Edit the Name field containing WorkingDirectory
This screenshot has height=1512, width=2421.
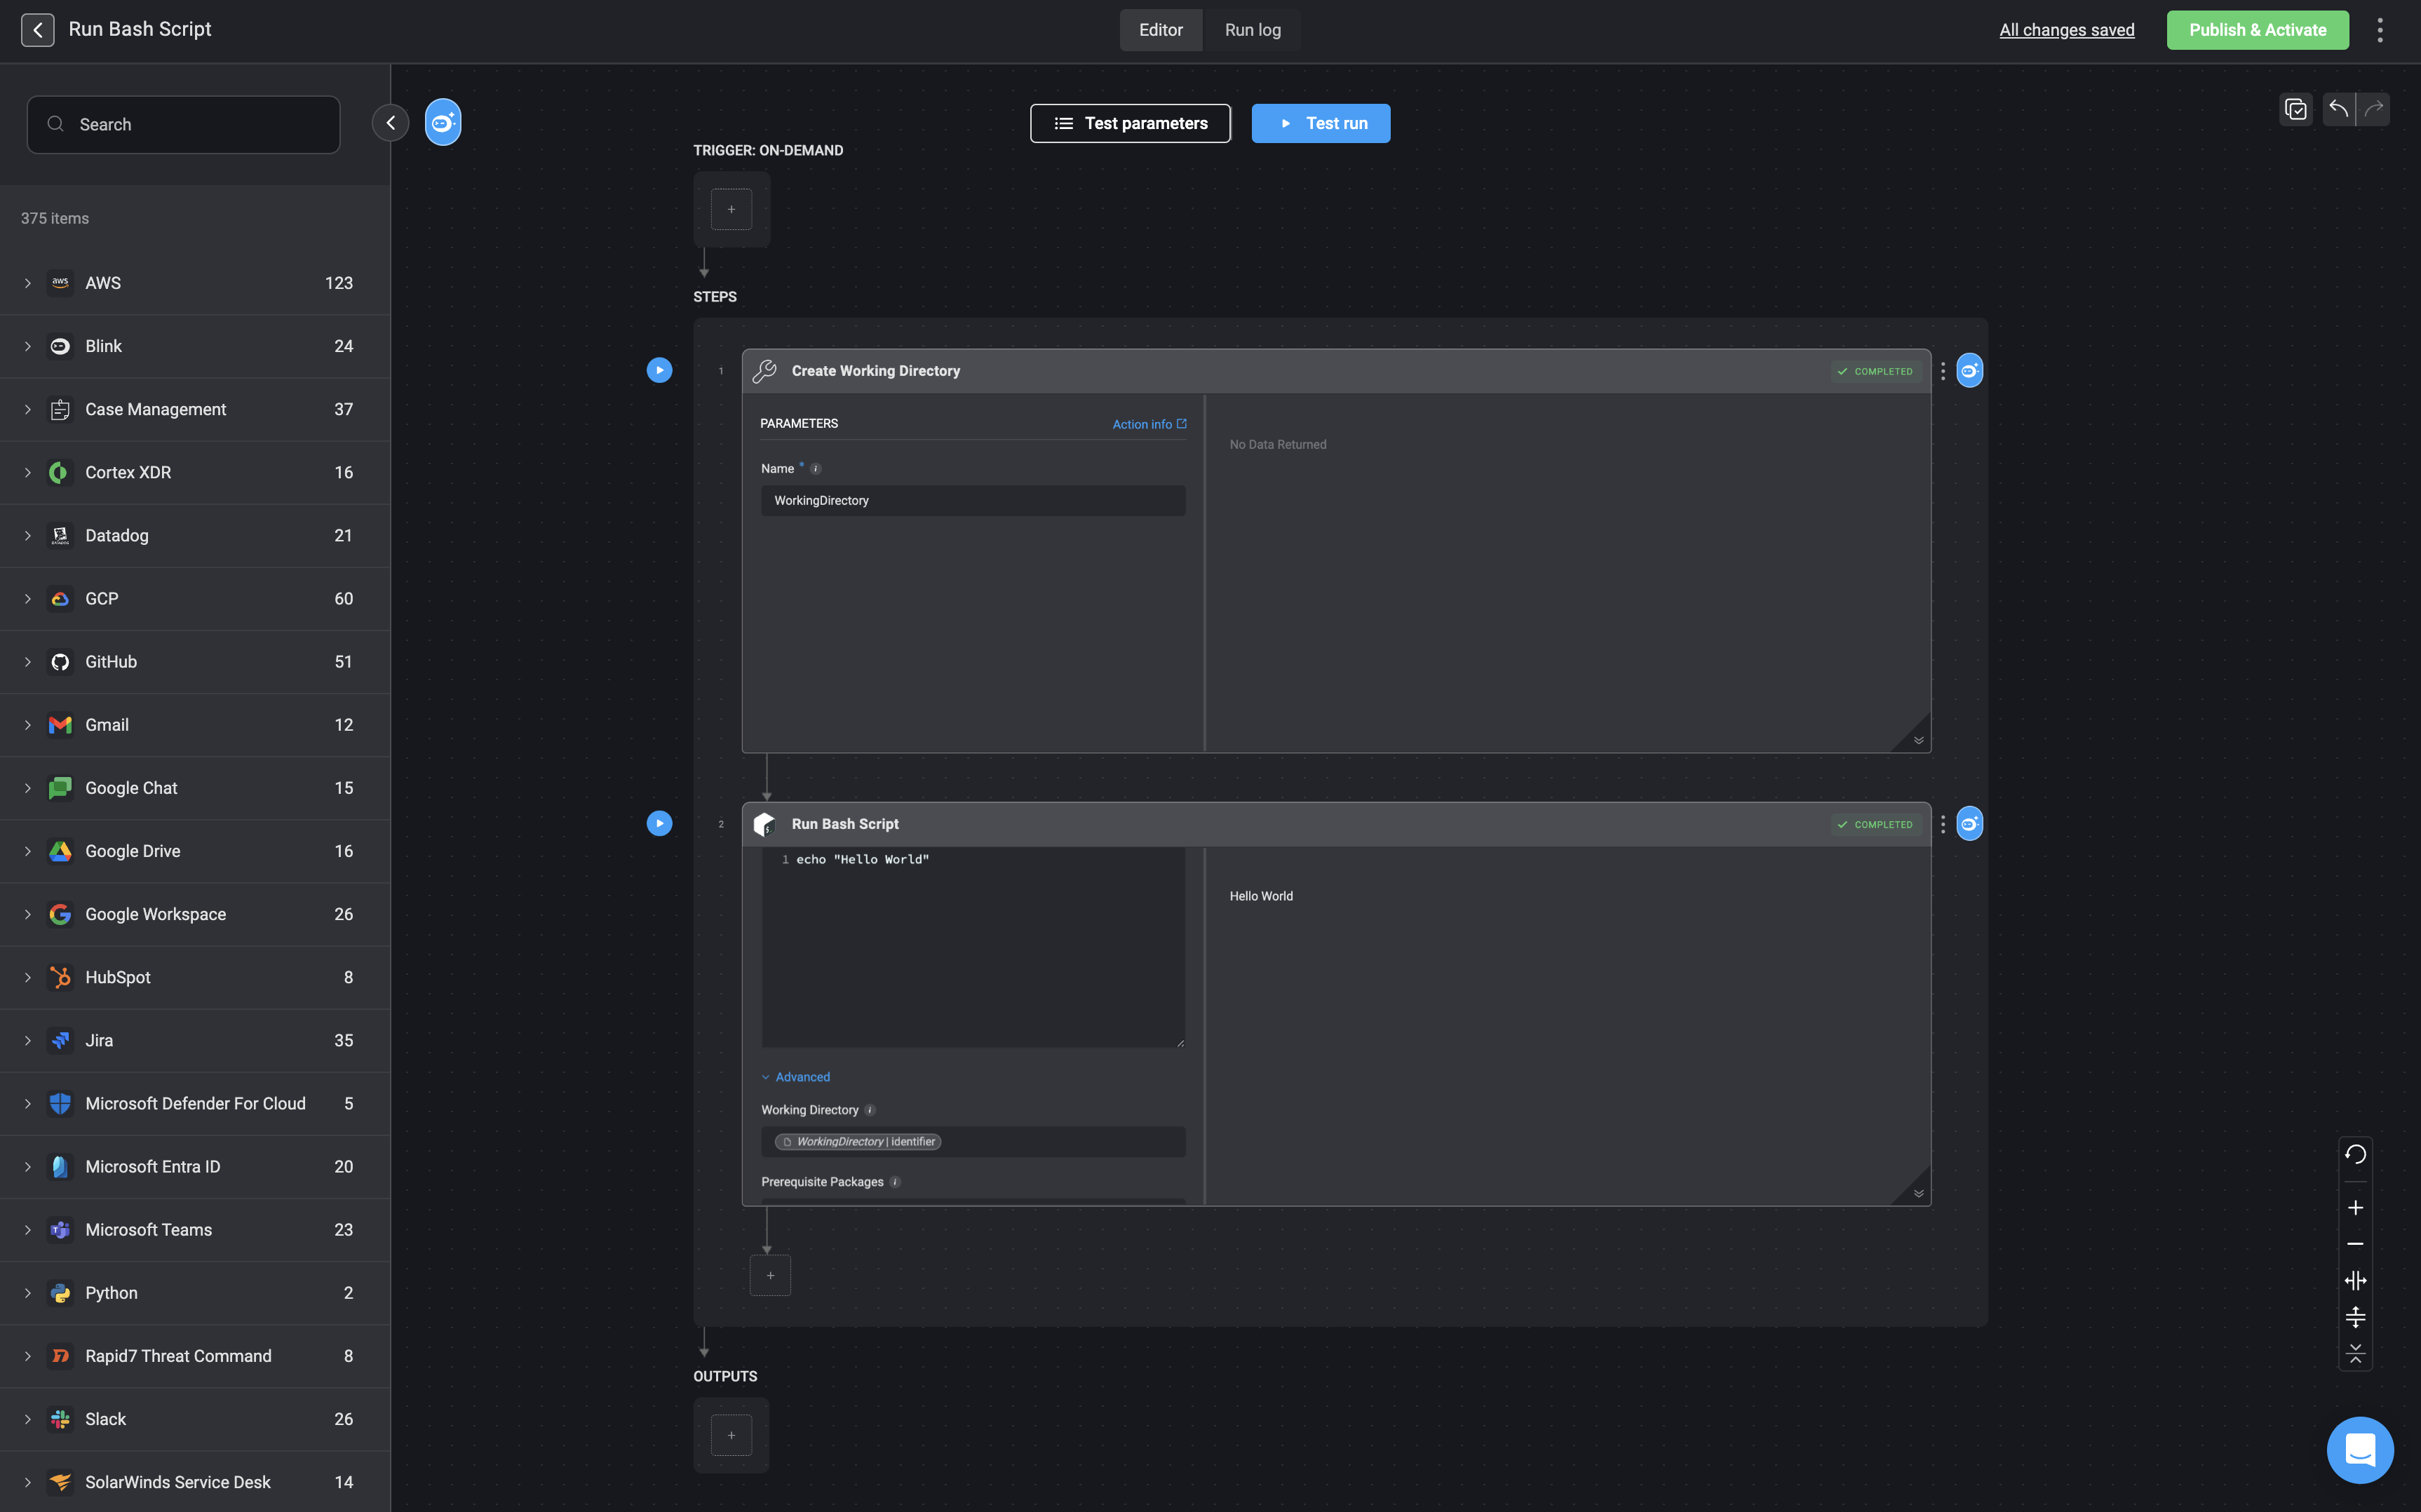tap(973, 500)
